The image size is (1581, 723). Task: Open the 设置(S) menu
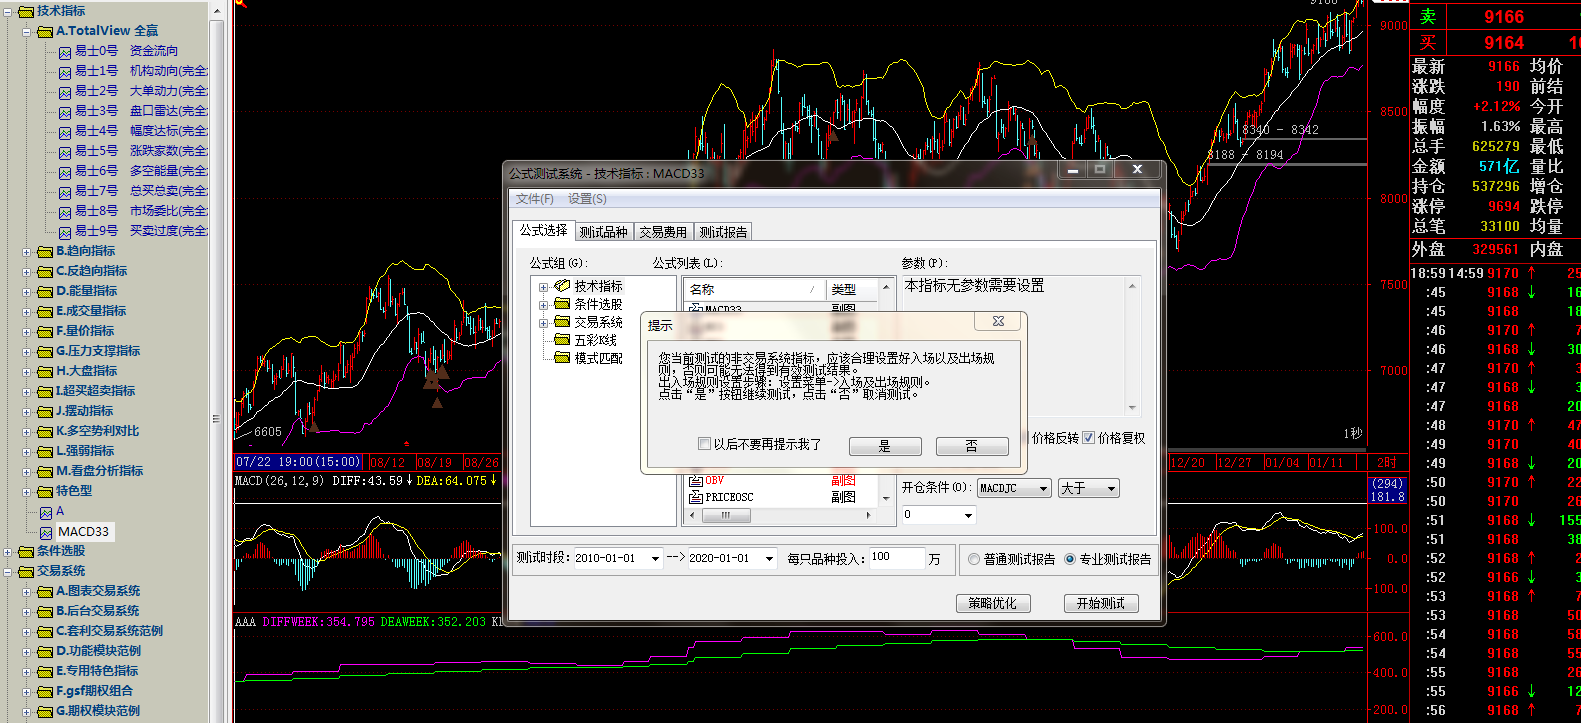point(587,199)
